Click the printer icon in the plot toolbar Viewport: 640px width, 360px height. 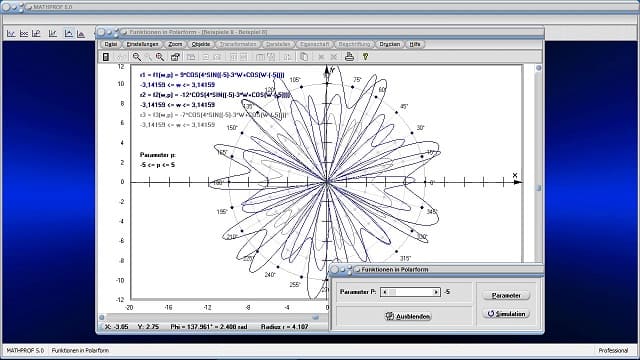349,57
